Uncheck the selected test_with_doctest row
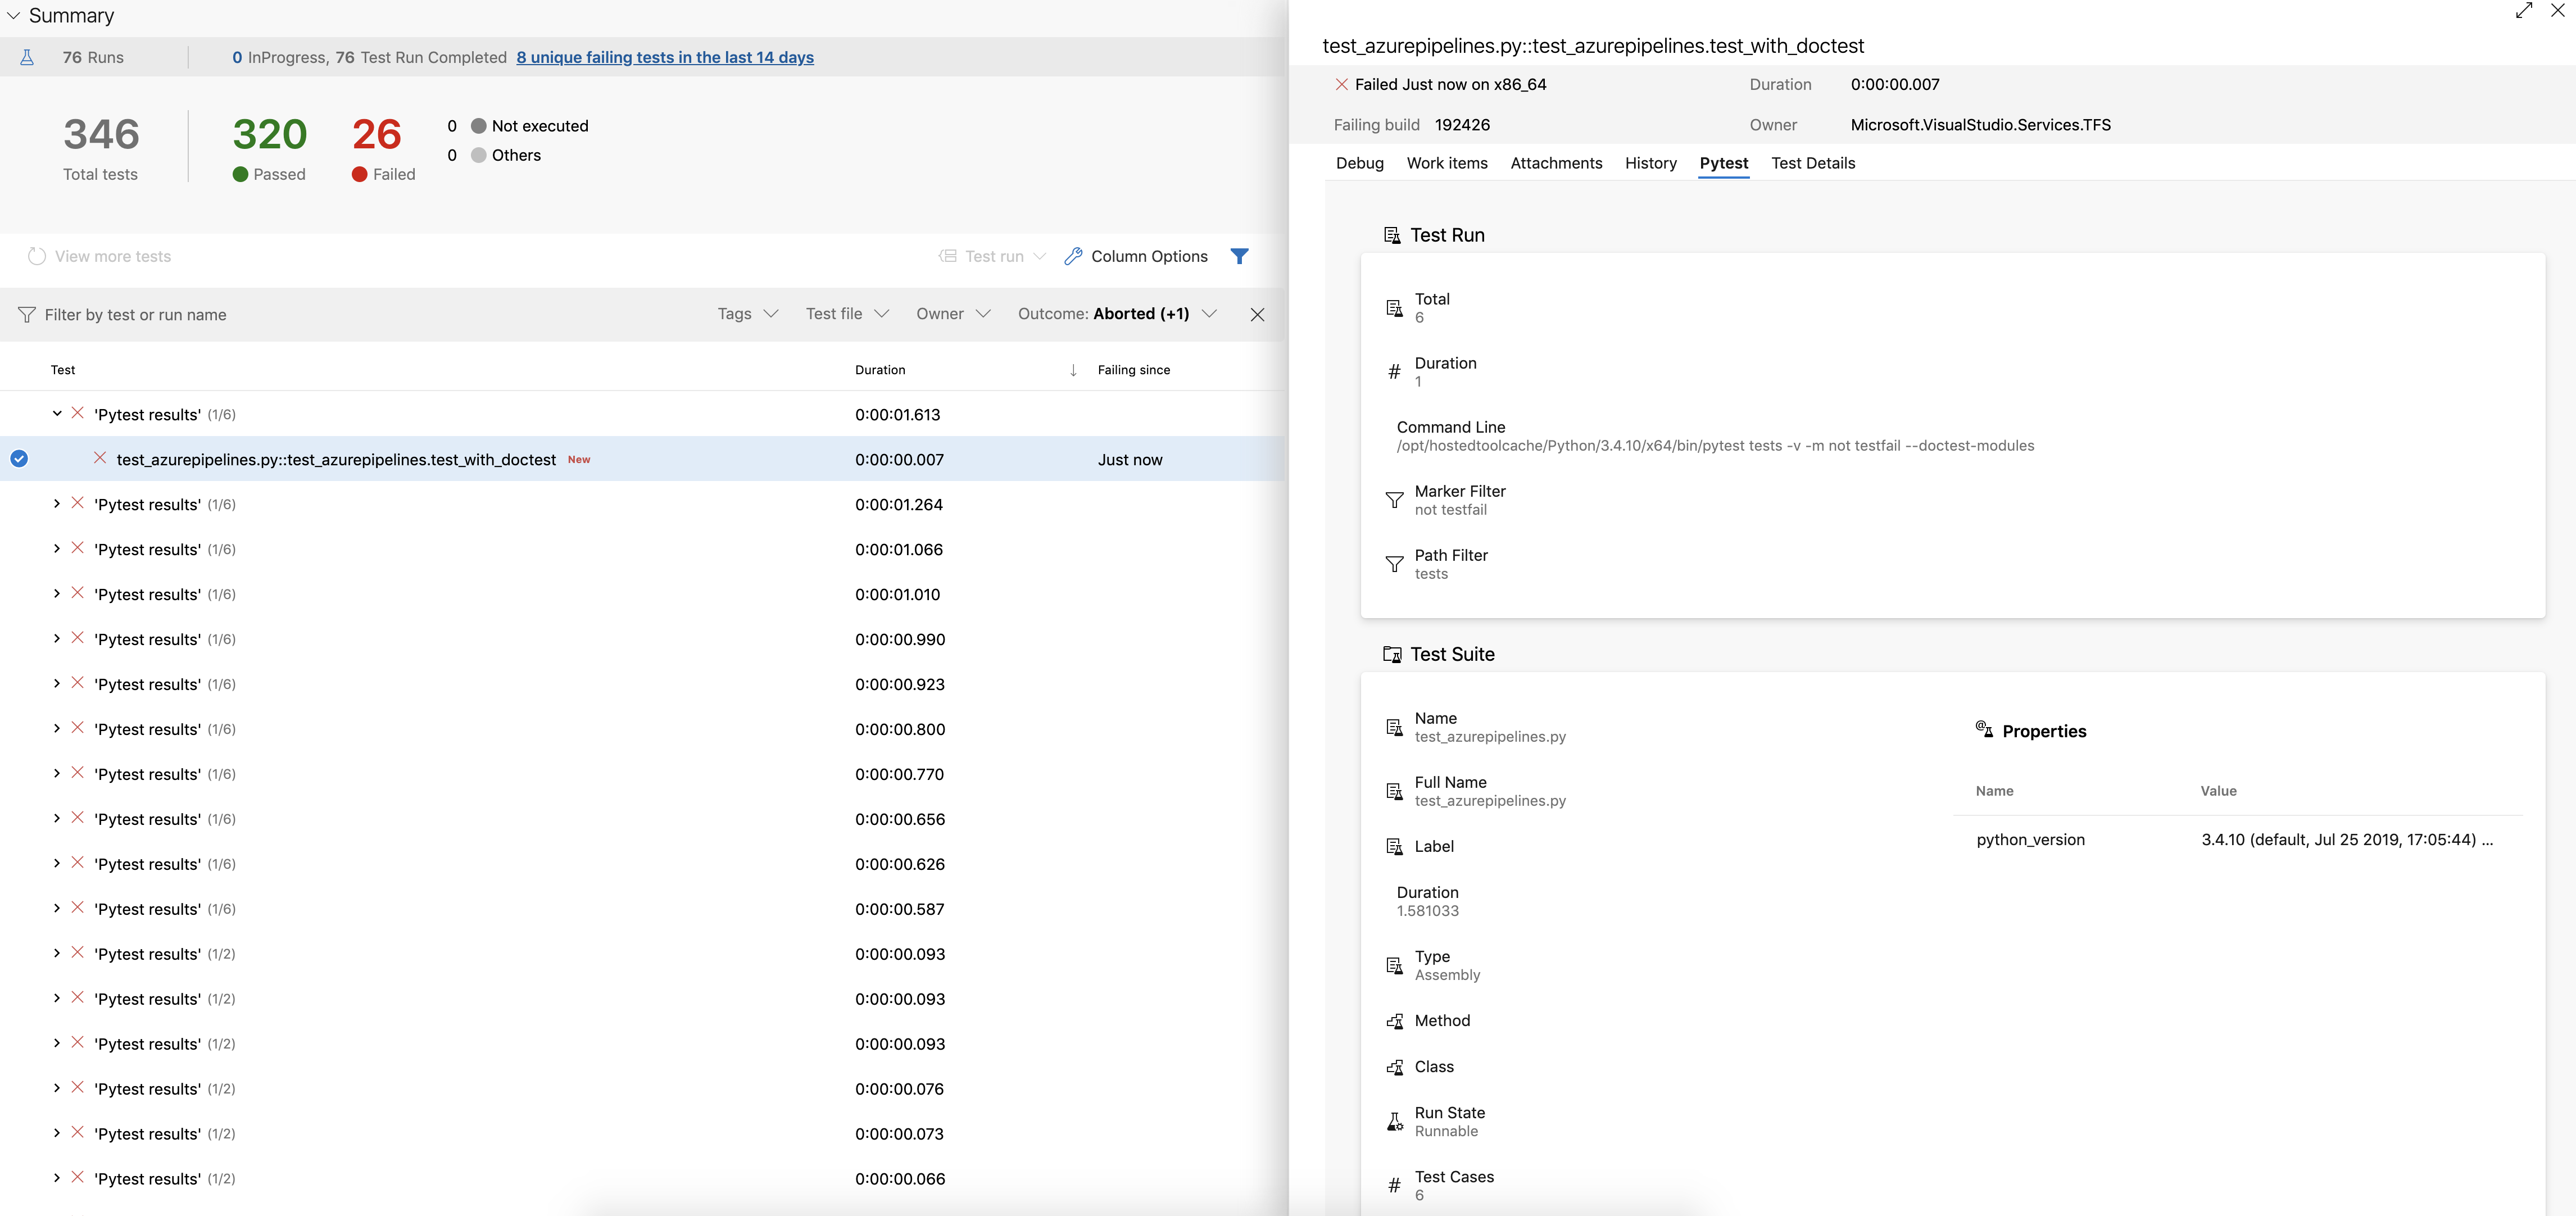The height and width of the screenshot is (1216, 2576). click(x=19, y=459)
